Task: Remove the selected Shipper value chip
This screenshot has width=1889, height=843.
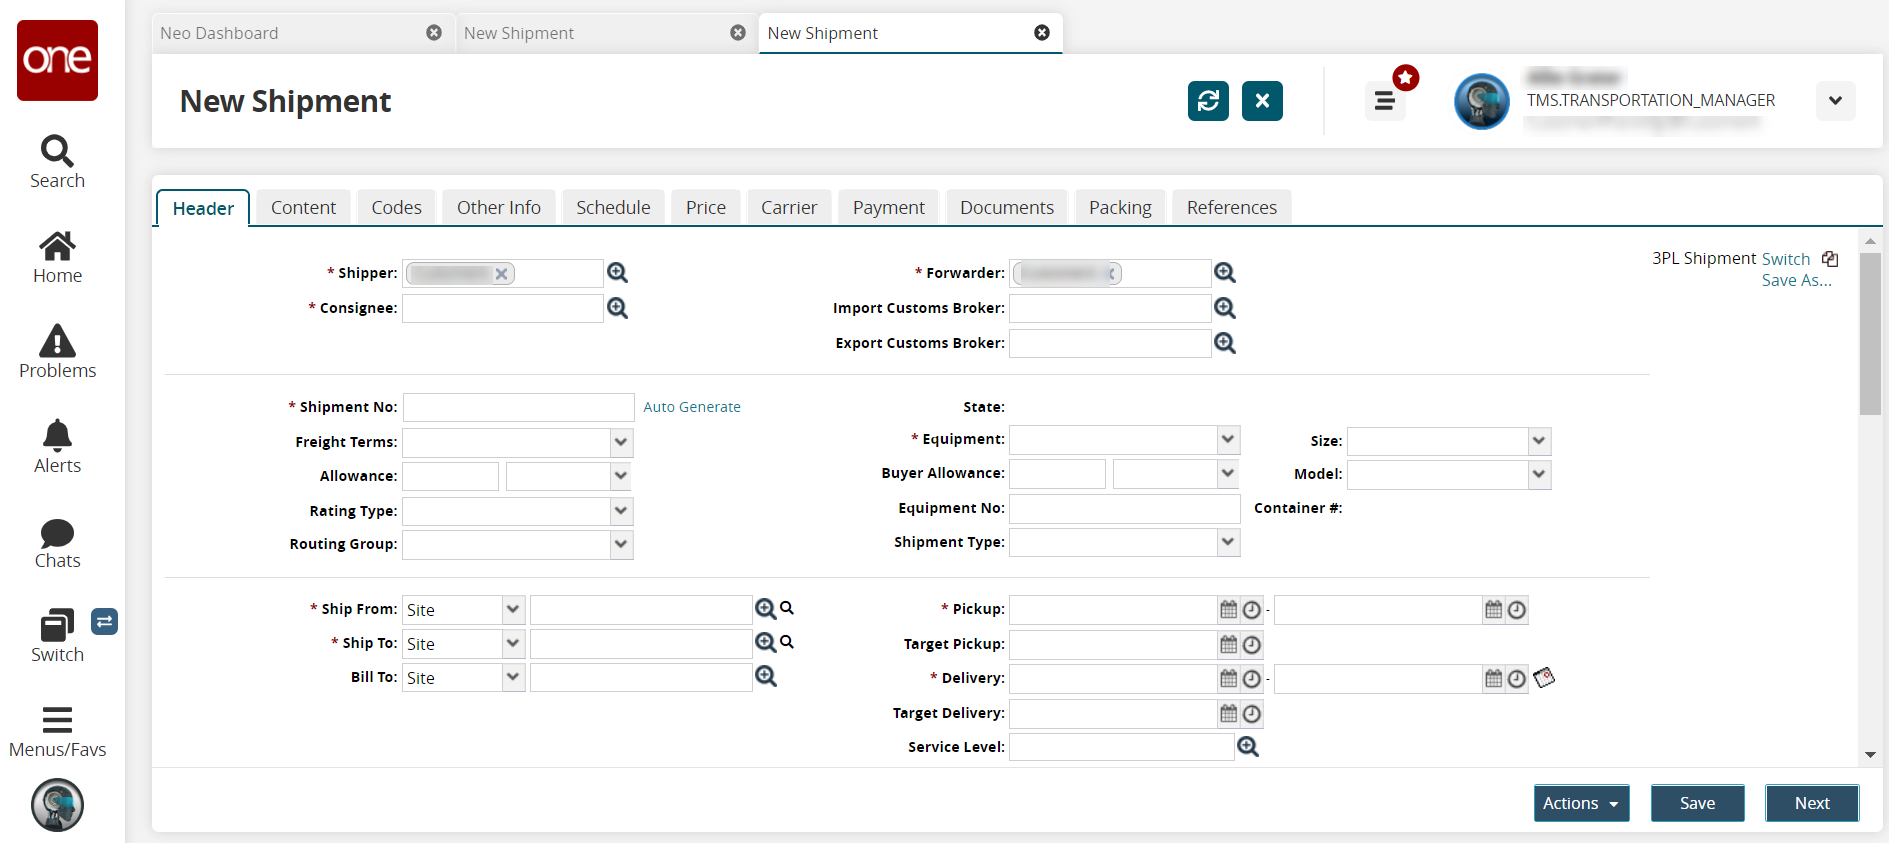Action: 502,274
